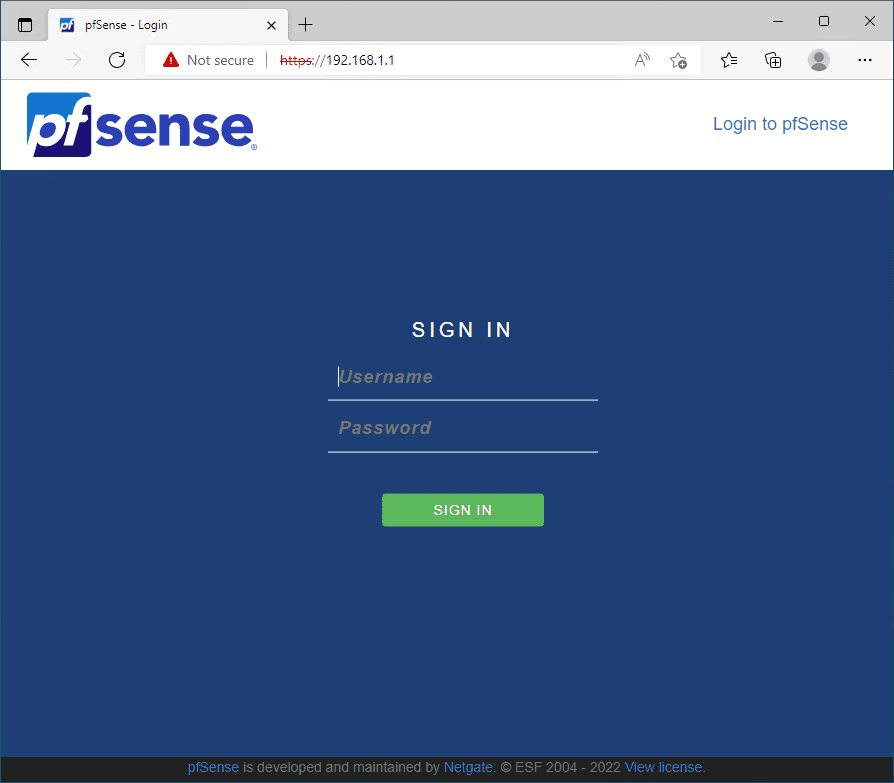Open the Collections icon

773,60
